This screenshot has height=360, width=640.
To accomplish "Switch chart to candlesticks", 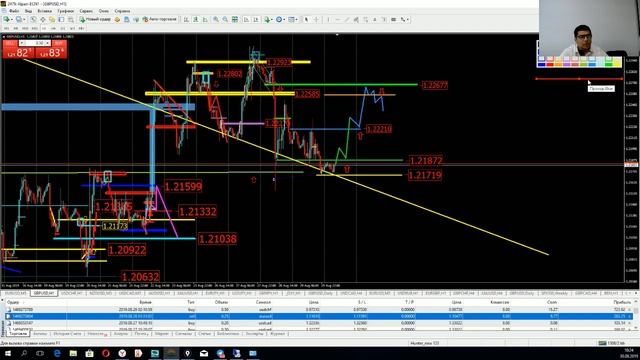I will pos(196,19).
